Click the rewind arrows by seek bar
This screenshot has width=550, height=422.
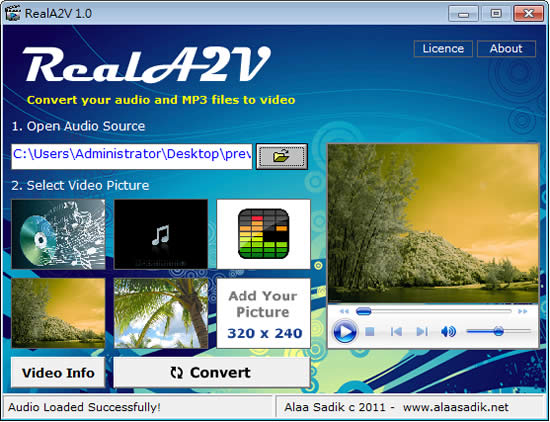point(344,311)
